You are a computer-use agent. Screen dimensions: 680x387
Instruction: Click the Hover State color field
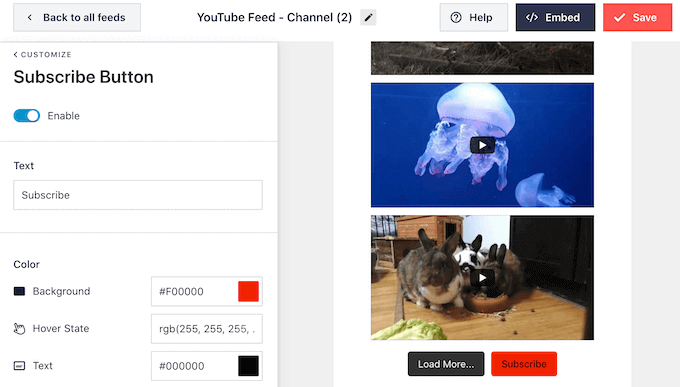tap(207, 329)
